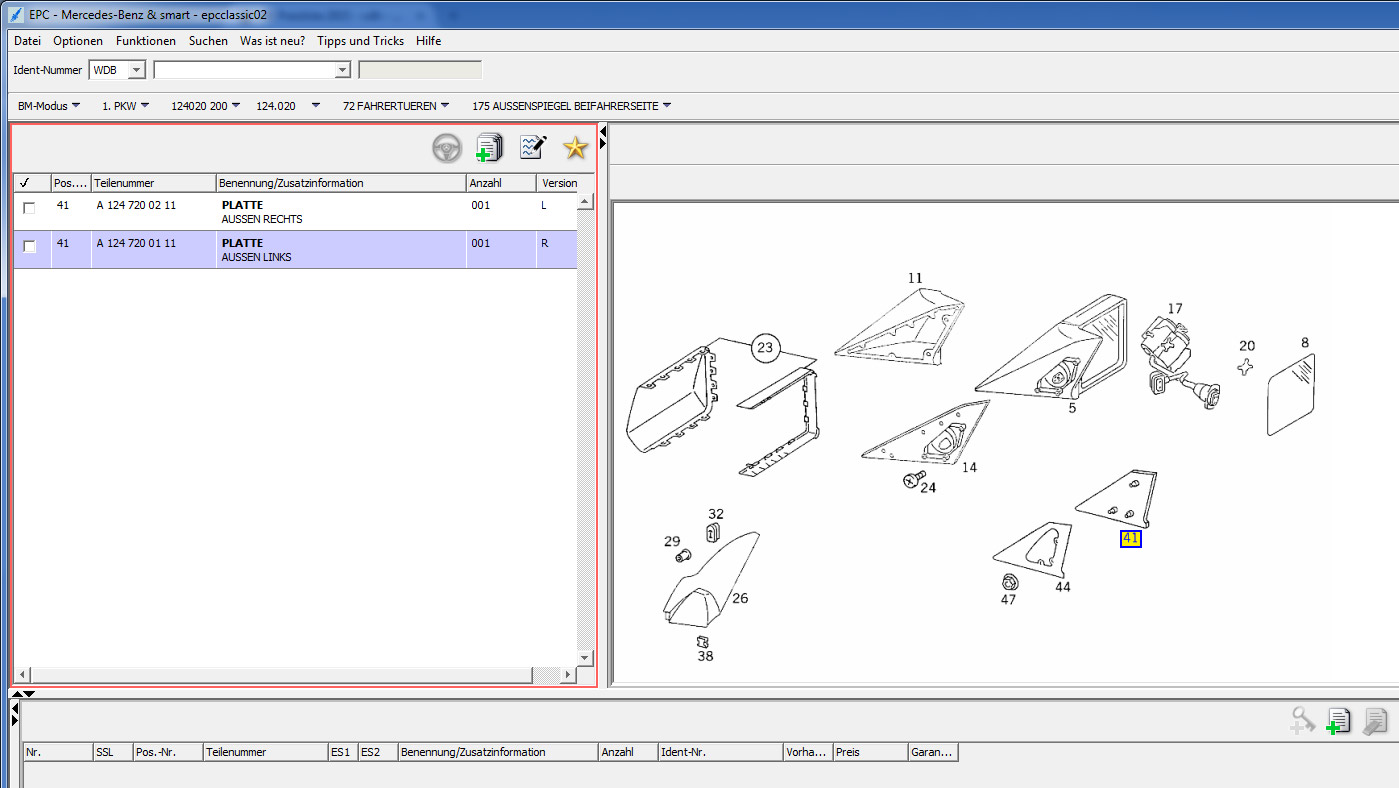Open the Was ist neu? menu

(x=273, y=41)
